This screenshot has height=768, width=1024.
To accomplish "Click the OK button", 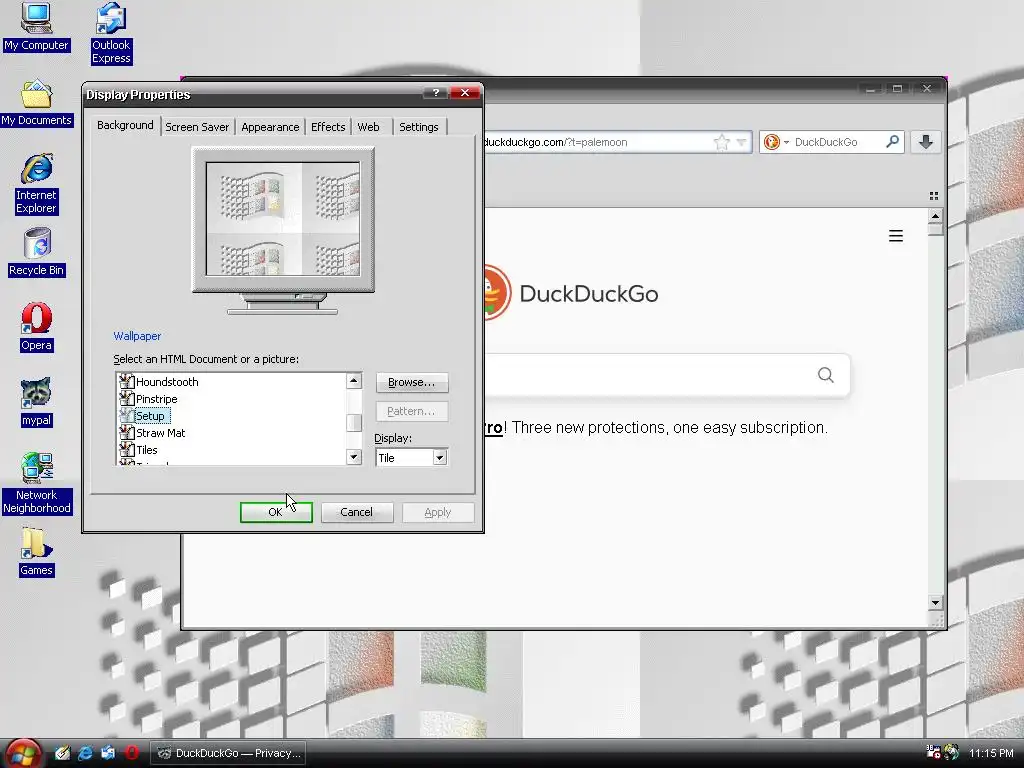I will (276, 512).
